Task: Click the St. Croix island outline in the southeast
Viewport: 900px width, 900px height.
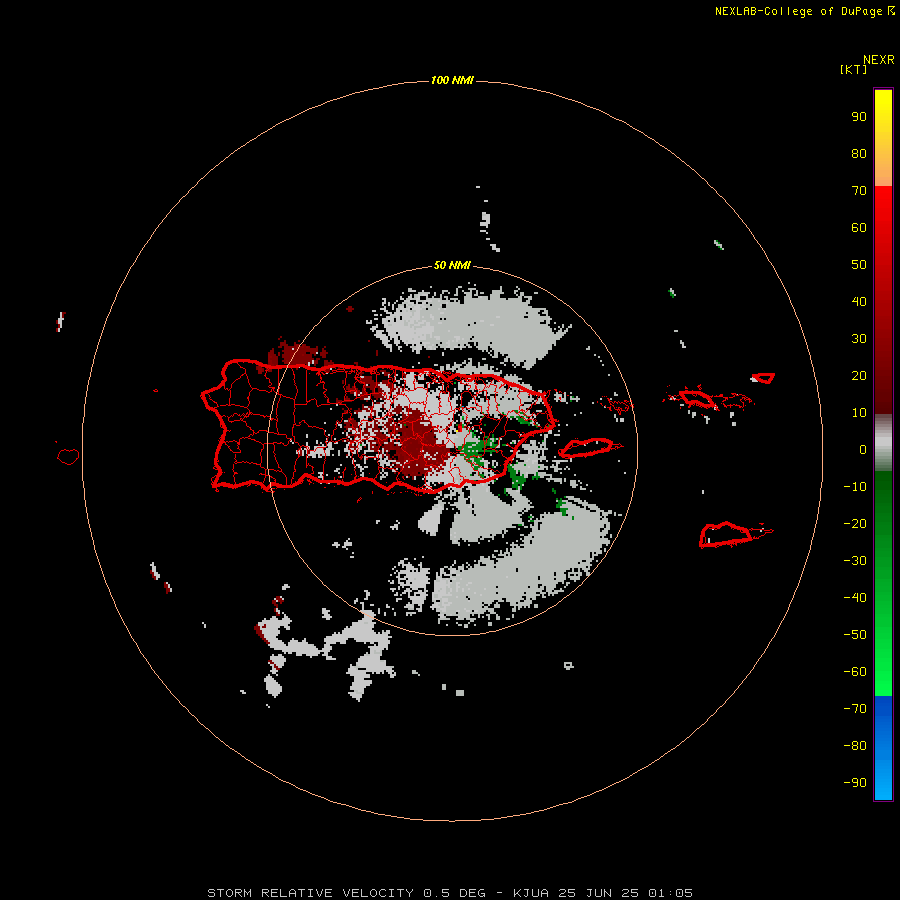Action: coord(726,534)
